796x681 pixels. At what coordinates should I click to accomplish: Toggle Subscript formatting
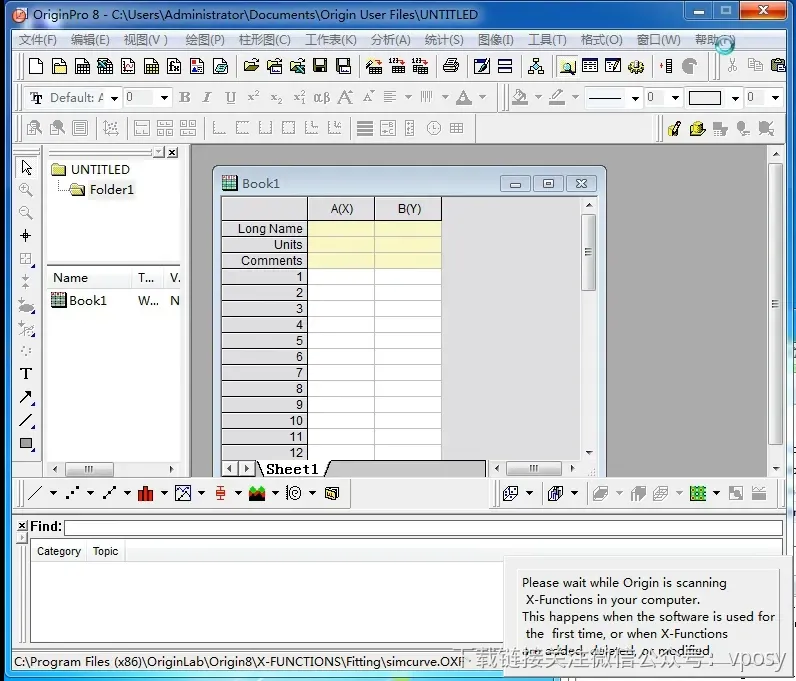pos(276,97)
